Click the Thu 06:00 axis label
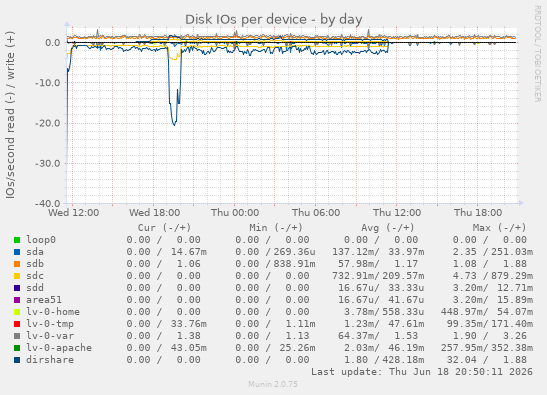Image resolution: width=547 pixels, height=395 pixels. (x=316, y=213)
